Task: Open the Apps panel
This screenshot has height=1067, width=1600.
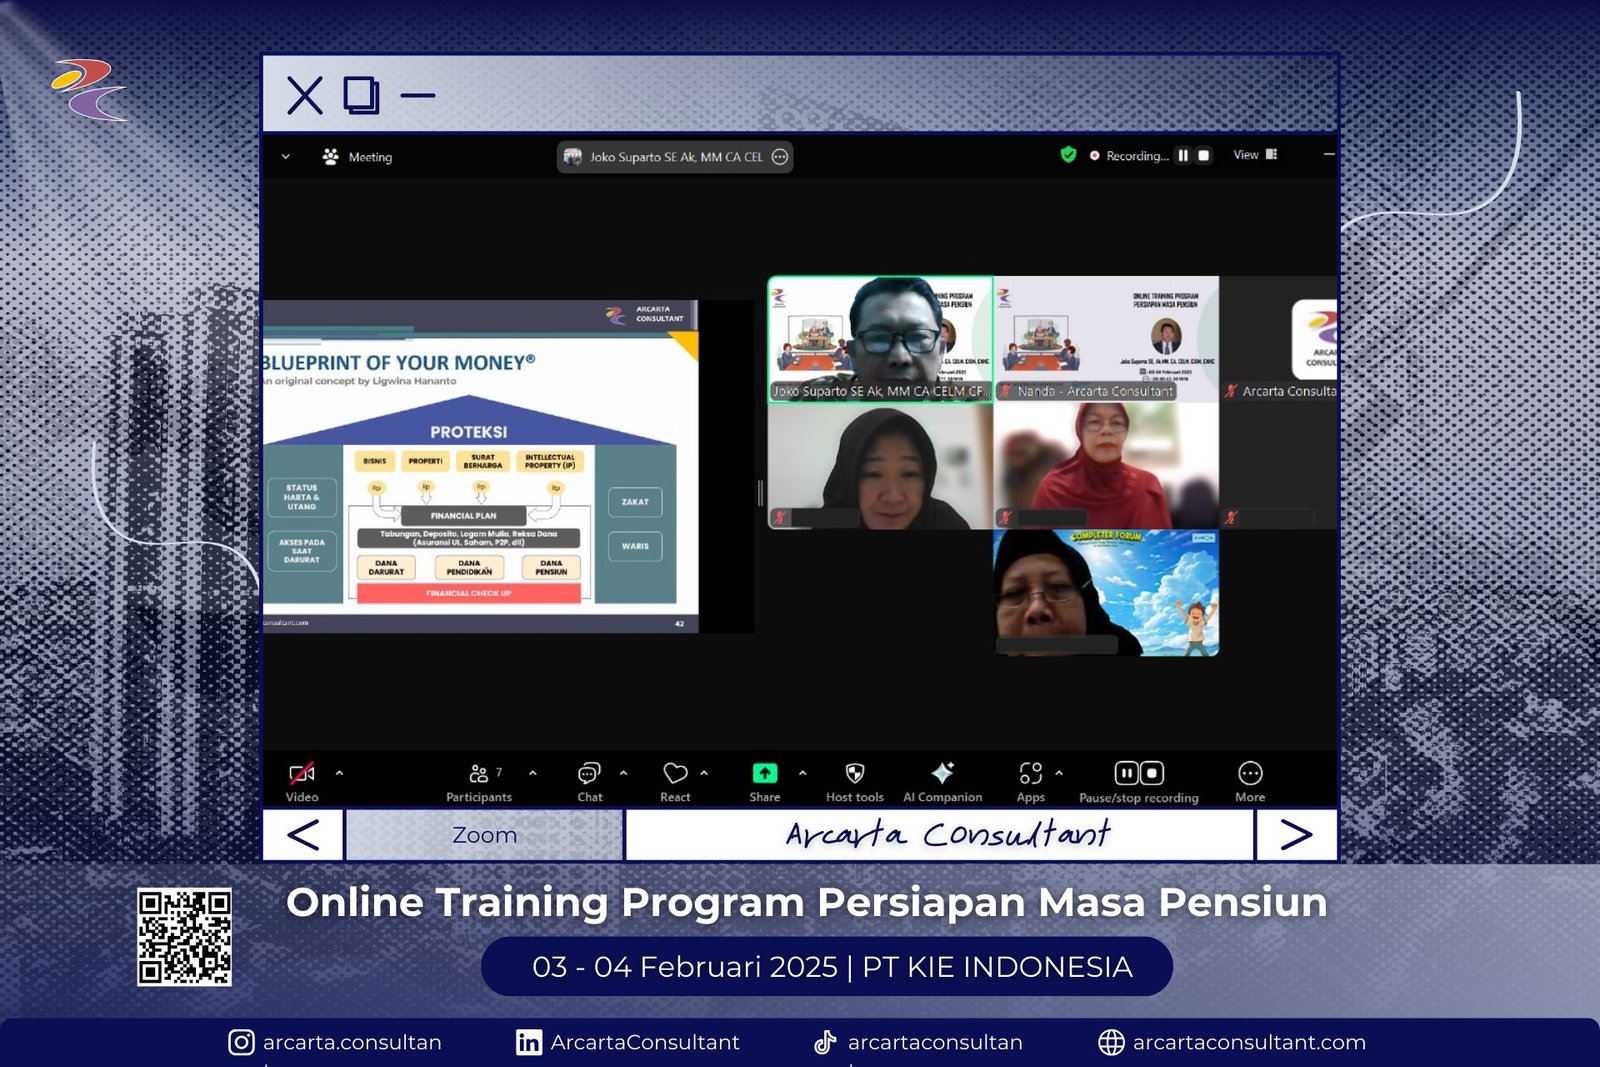Action: (1031, 772)
